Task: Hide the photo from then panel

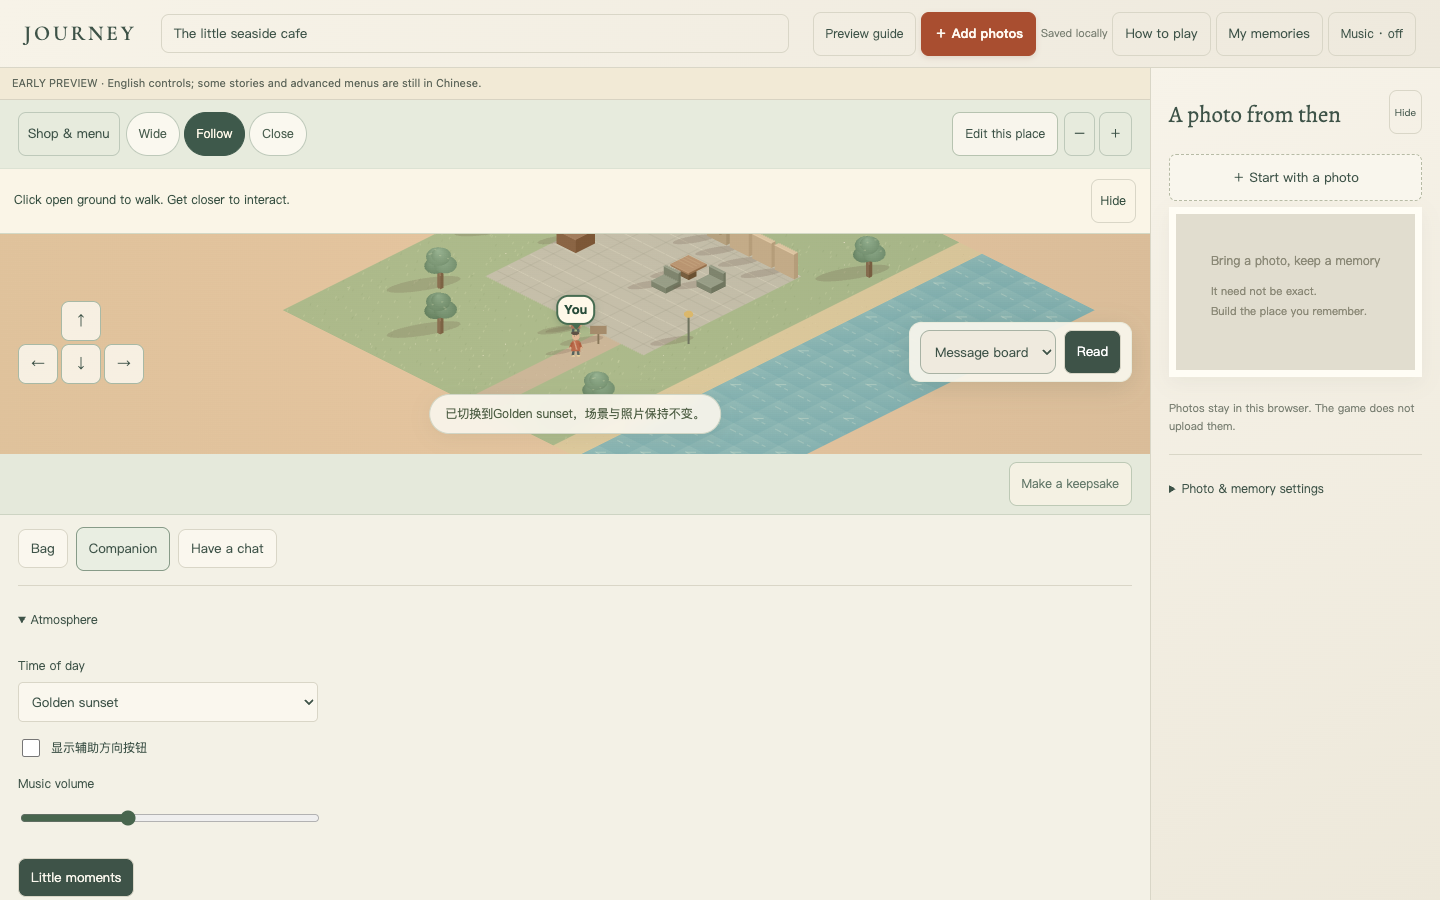Action: pos(1405,112)
